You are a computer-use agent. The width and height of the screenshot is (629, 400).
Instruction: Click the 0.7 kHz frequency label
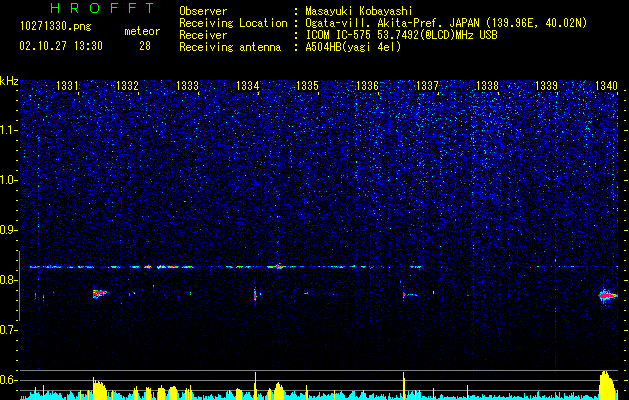8,330
